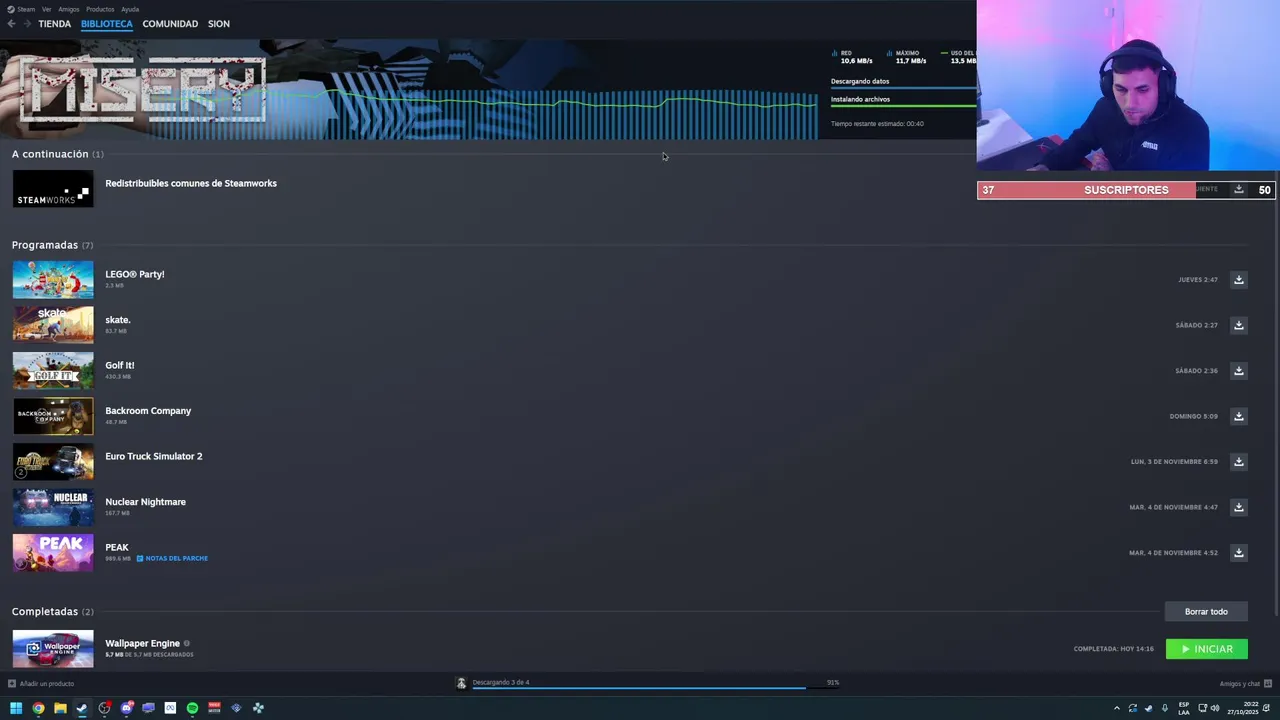Go to the TIENDA tab

(x=55, y=24)
